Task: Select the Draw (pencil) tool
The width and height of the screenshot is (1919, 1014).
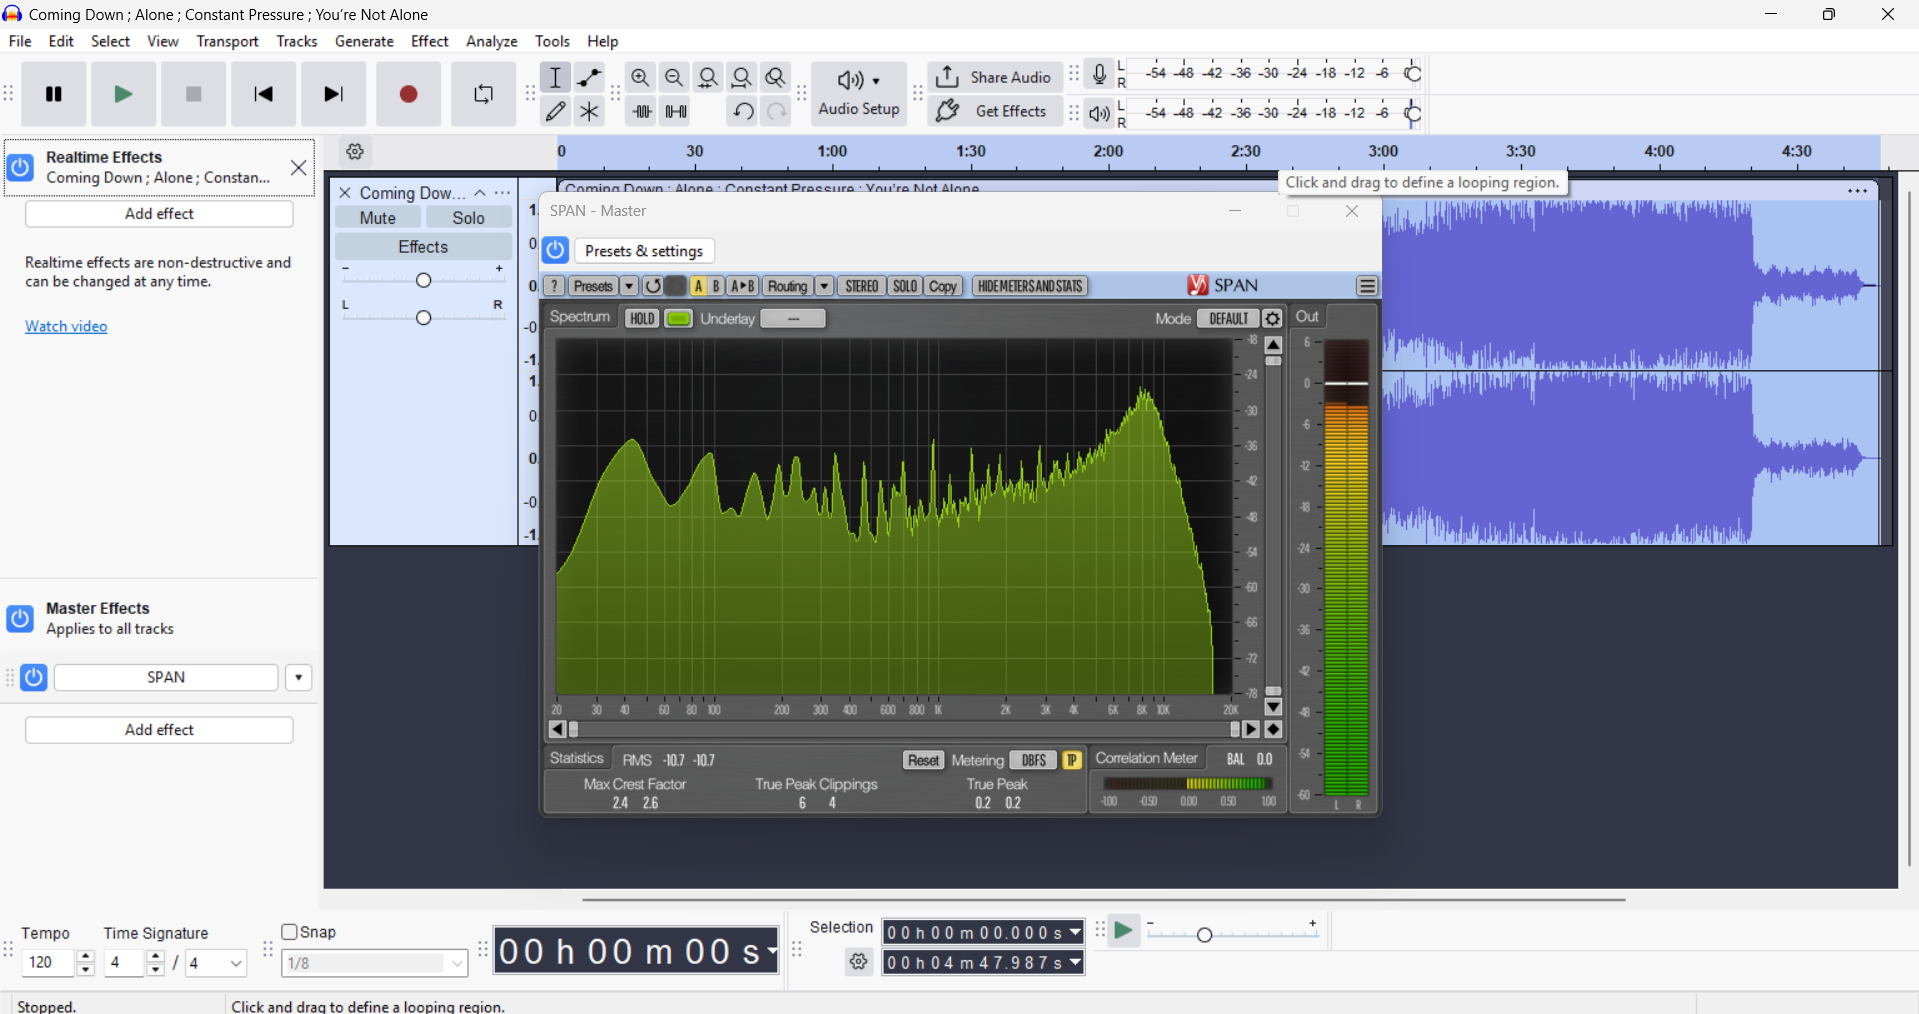Action: click(556, 112)
